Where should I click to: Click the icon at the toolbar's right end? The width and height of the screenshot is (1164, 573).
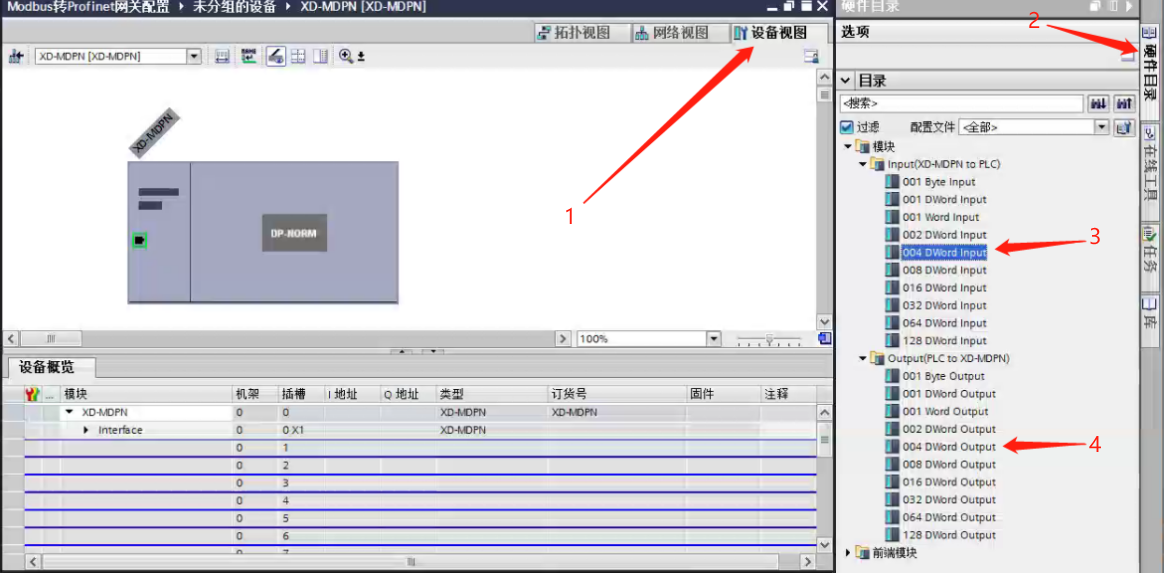click(811, 56)
